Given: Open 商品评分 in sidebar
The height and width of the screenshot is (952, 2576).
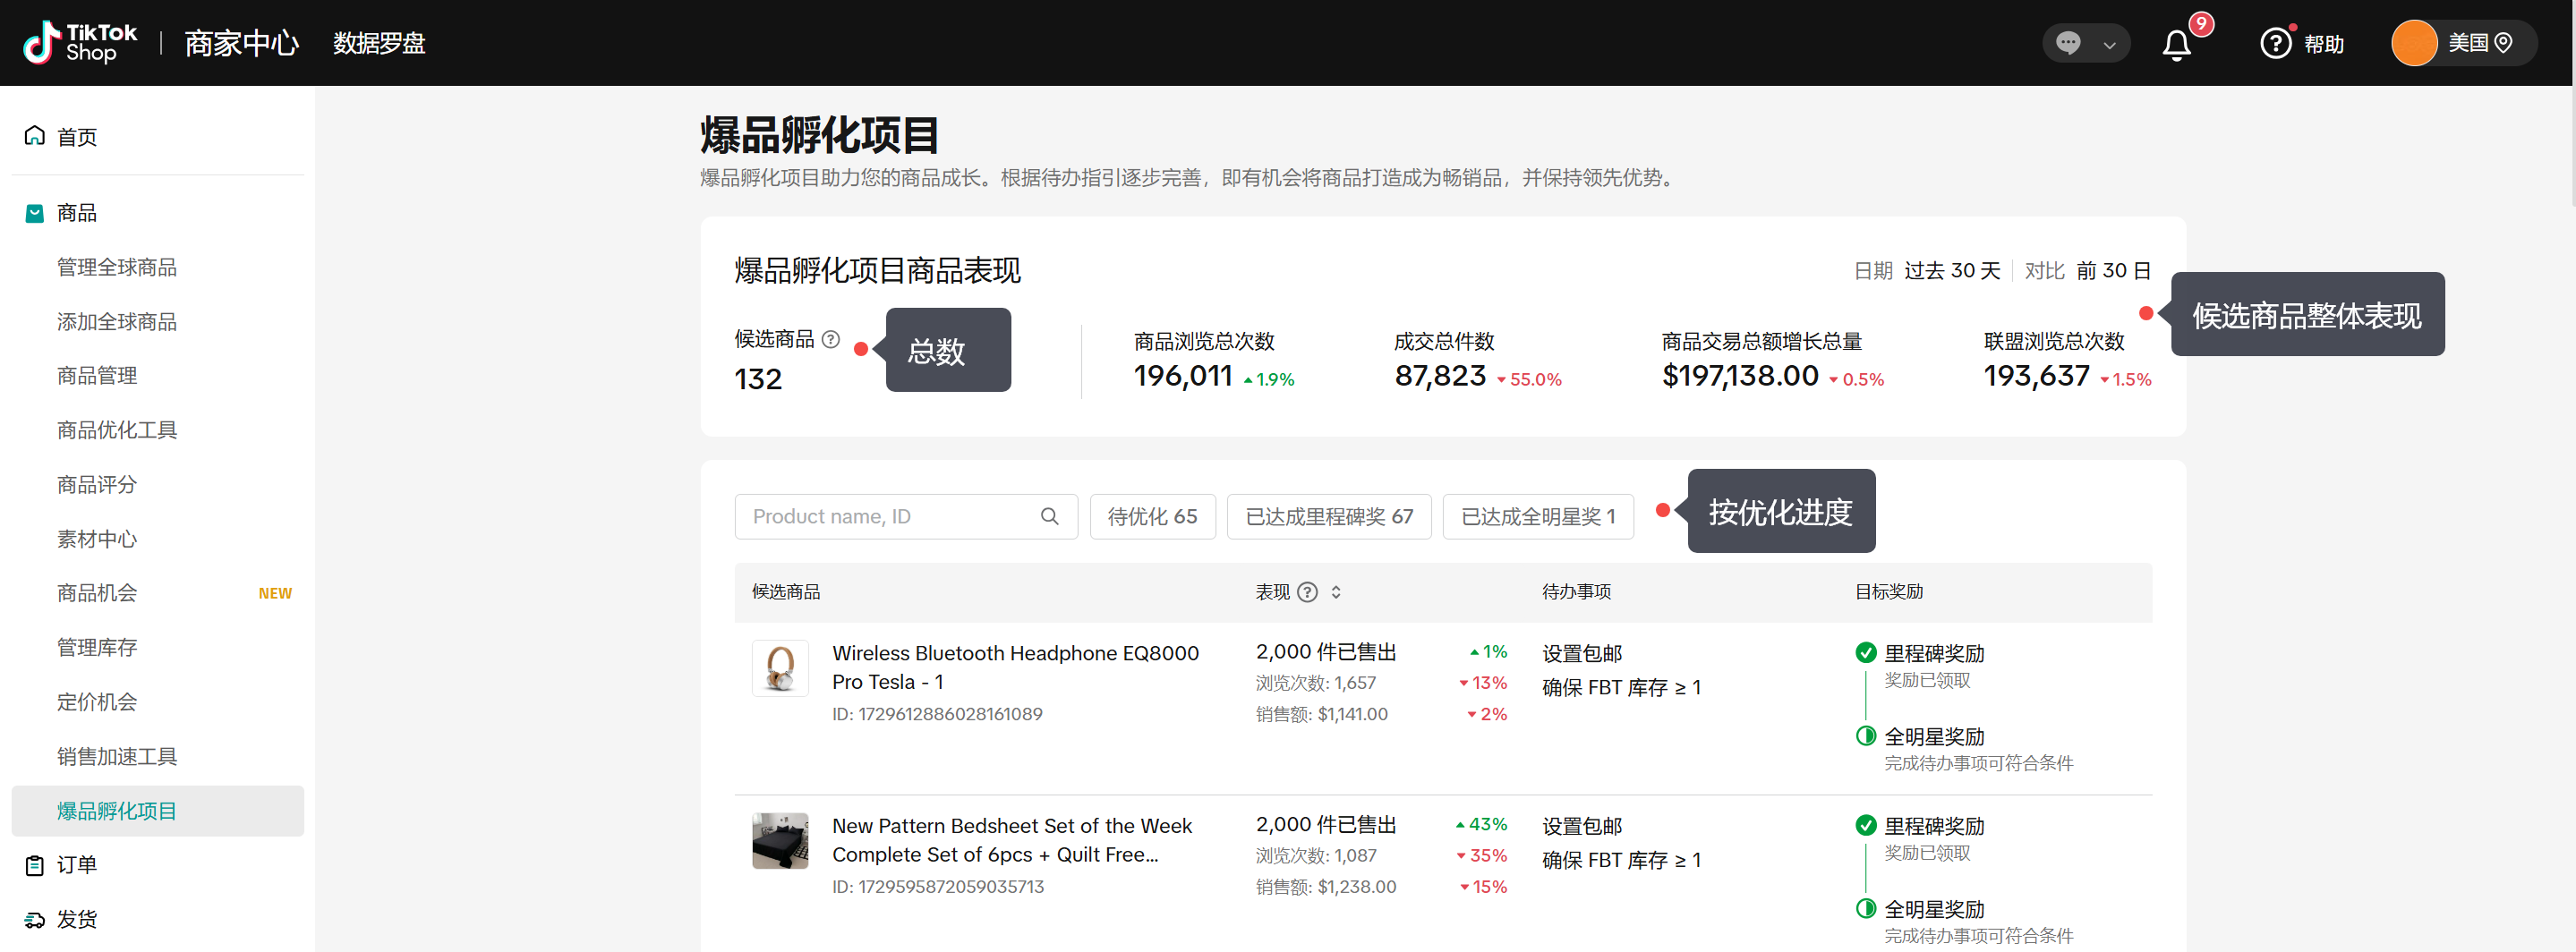Looking at the screenshot, I should [97, 485].
